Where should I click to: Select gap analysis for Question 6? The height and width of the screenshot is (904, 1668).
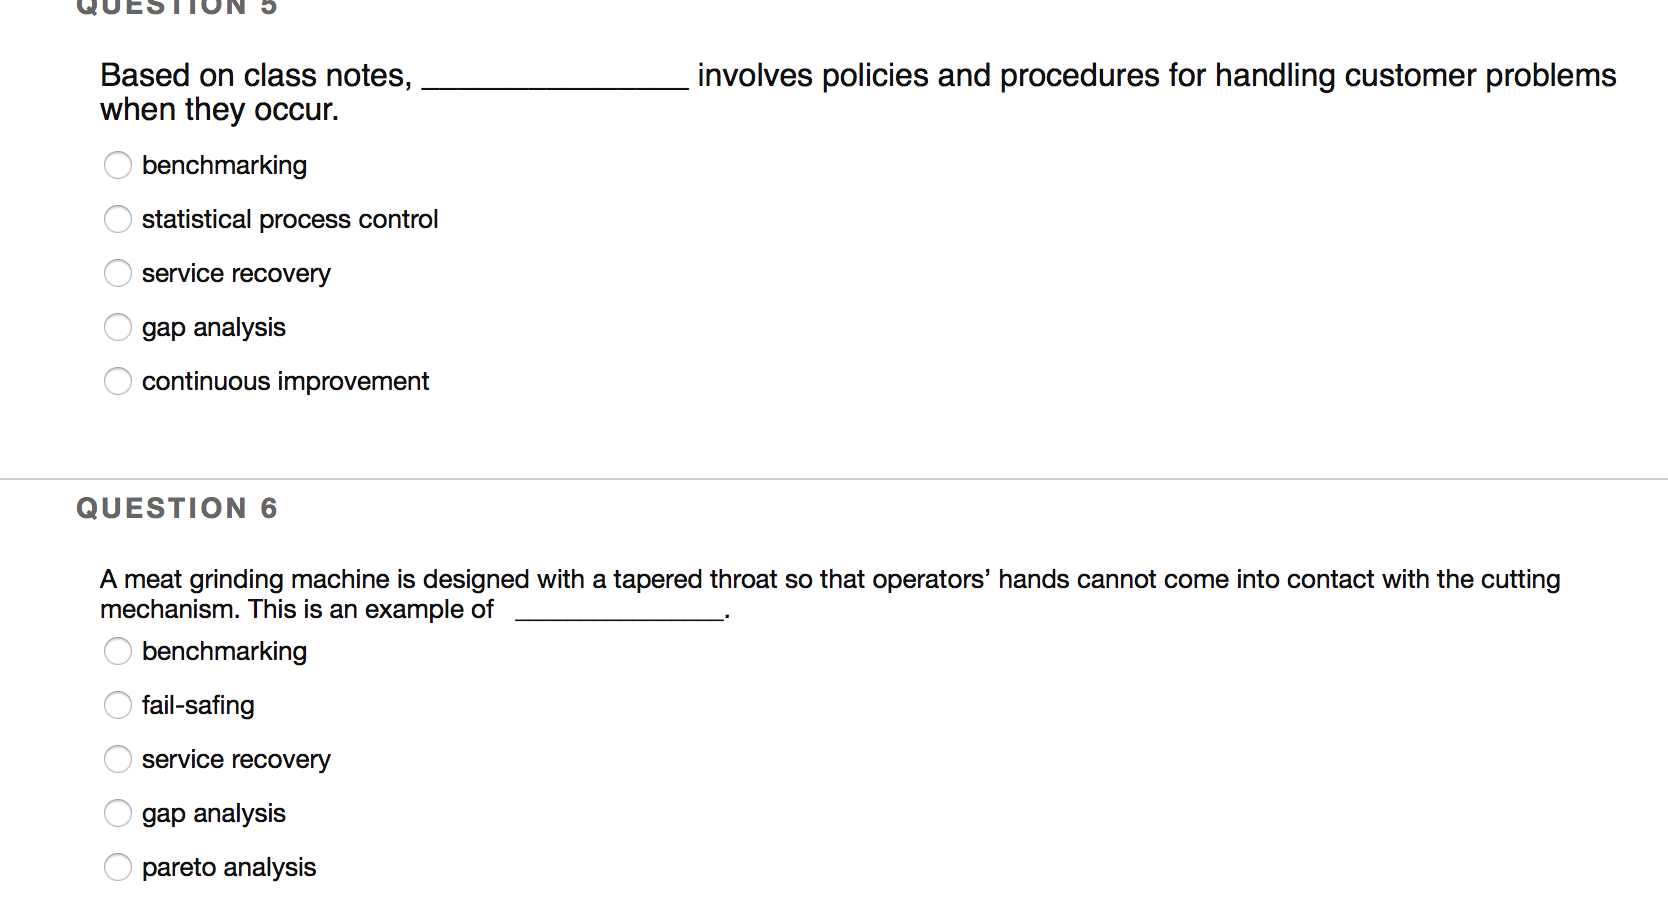coord(118,813)
